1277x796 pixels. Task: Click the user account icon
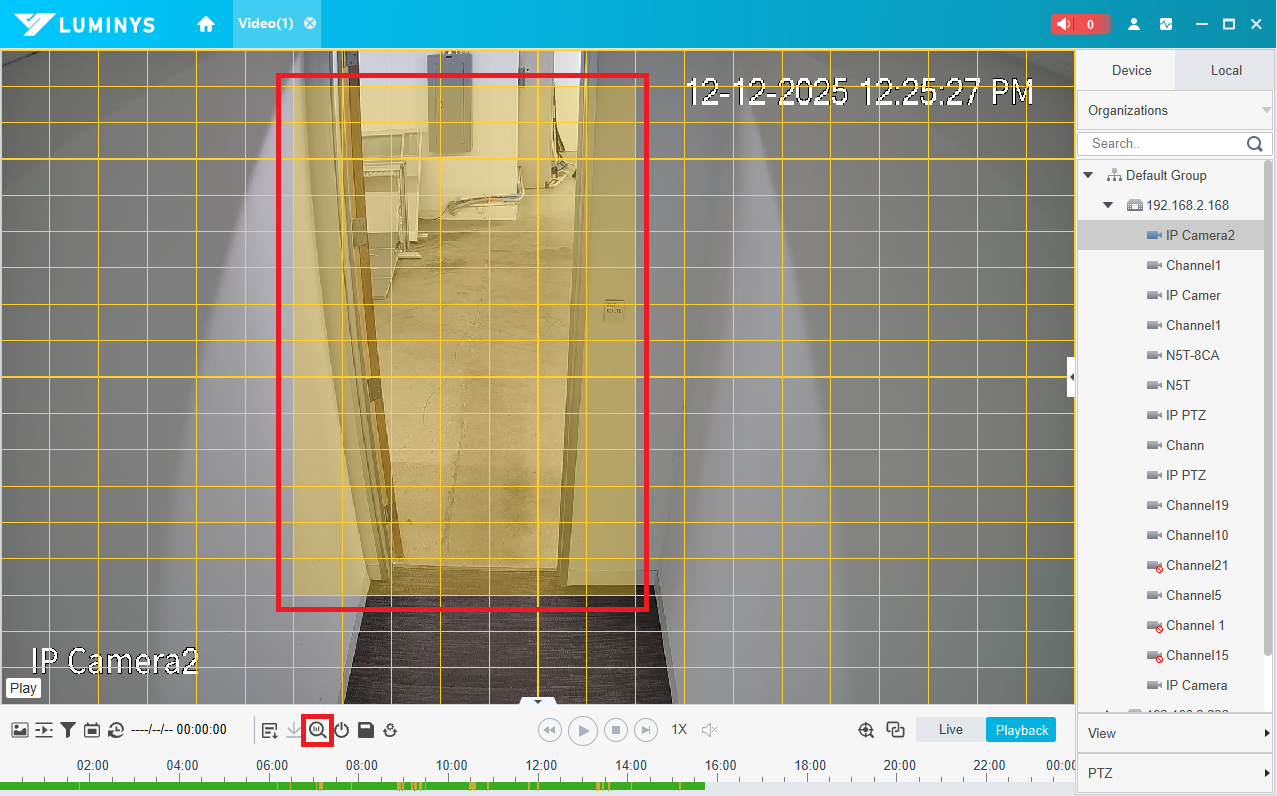point(1134,24)
